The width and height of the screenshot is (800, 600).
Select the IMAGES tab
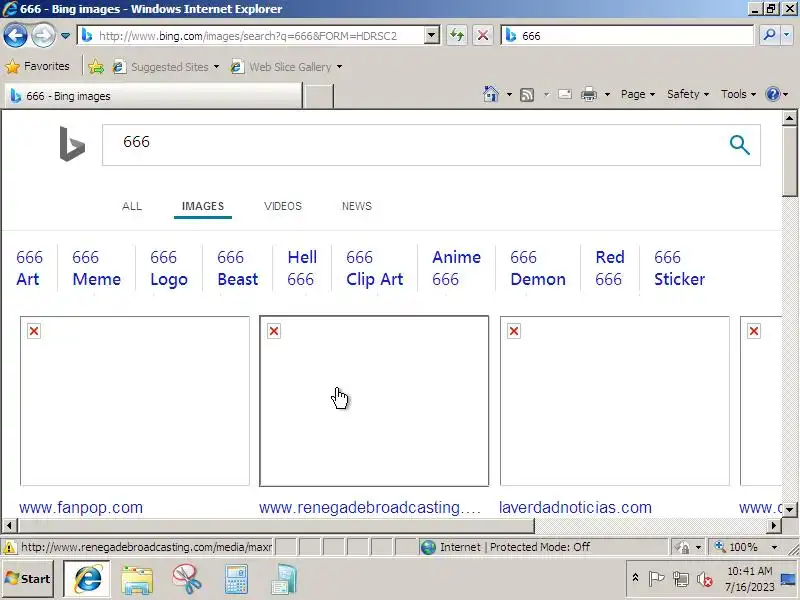203,206
